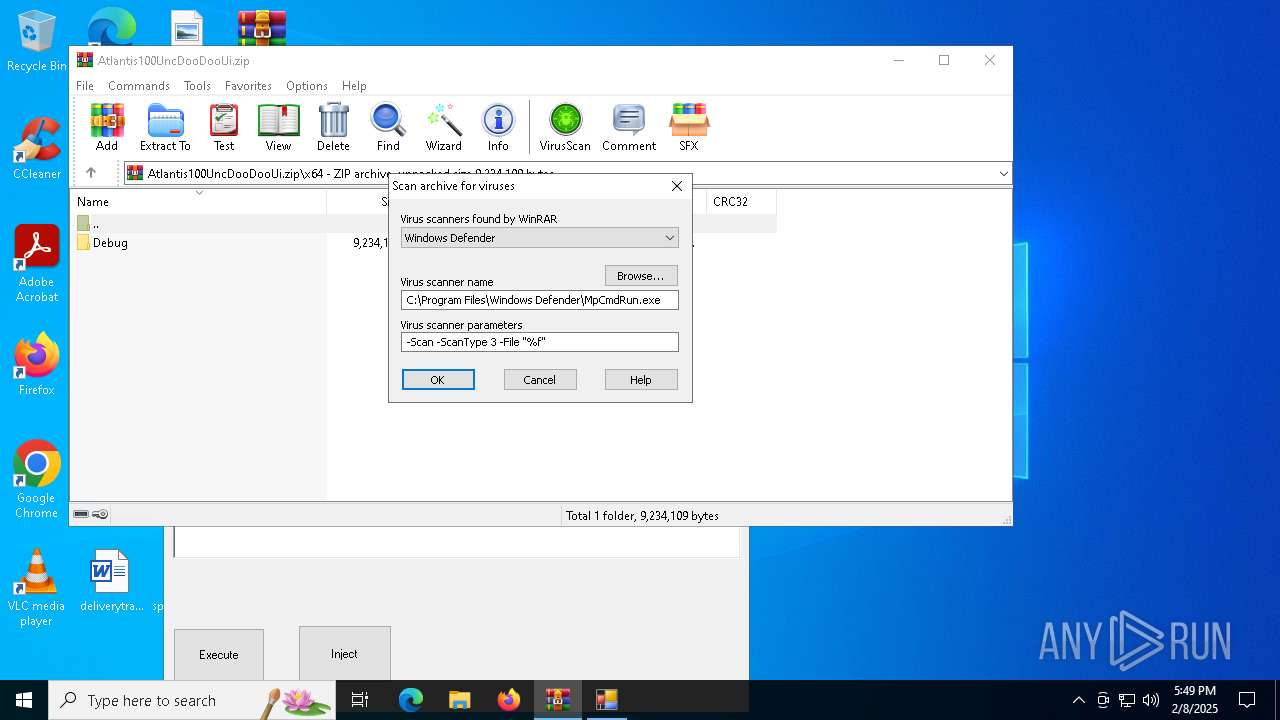1280x720 pixels.
Task: Click the Info toolbar icon
Action: (498, 127)
